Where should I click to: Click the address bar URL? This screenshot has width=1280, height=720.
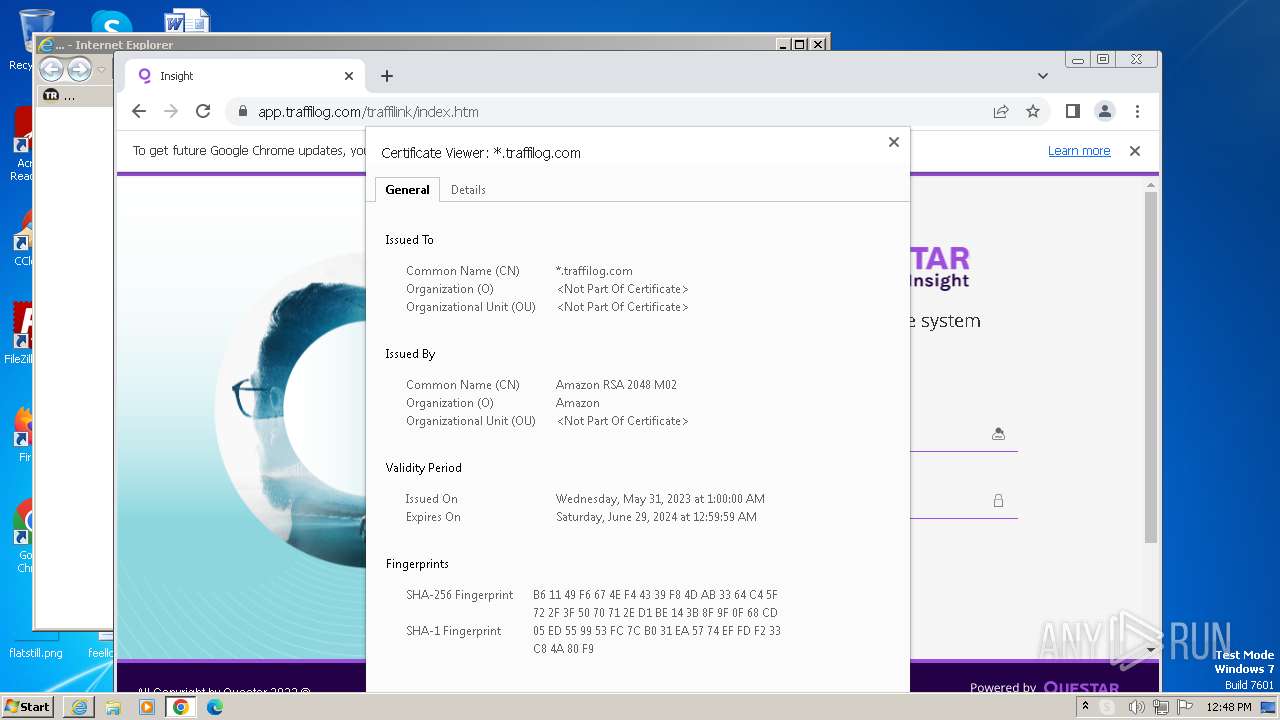point(368,112)
